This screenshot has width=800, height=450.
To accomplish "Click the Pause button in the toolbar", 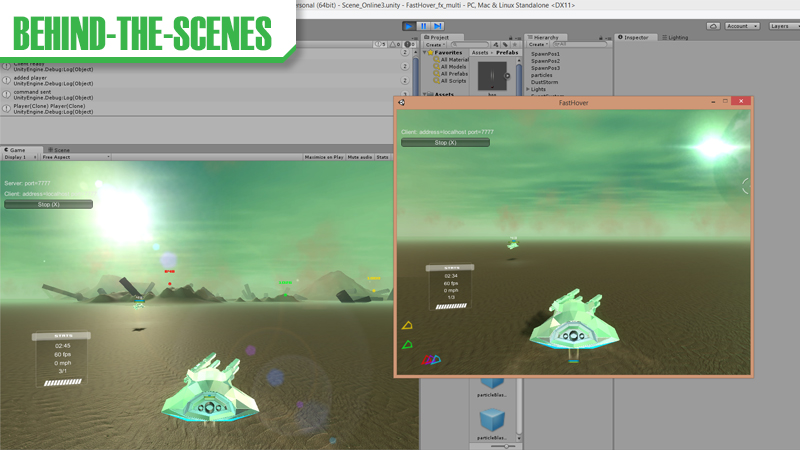I will (x=423, y=25).
